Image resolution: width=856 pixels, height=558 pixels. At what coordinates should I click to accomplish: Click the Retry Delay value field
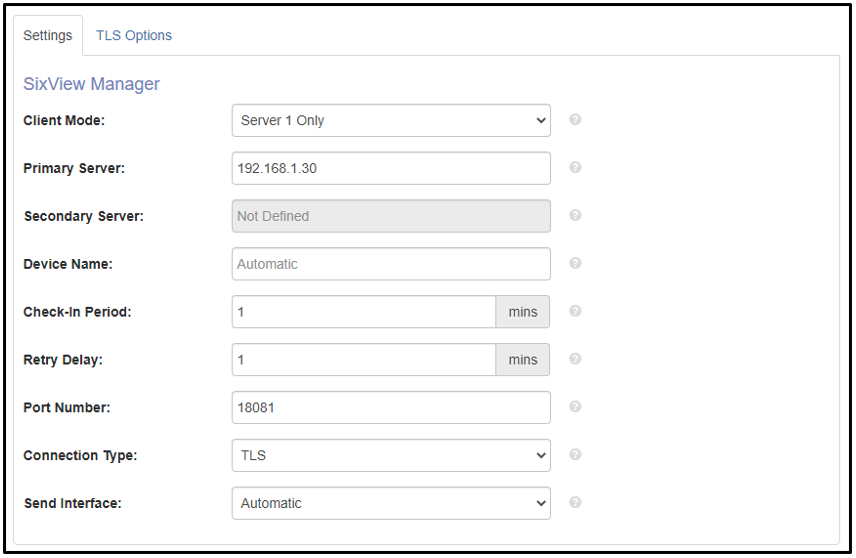pyautogui.click(x=364, y=360)
